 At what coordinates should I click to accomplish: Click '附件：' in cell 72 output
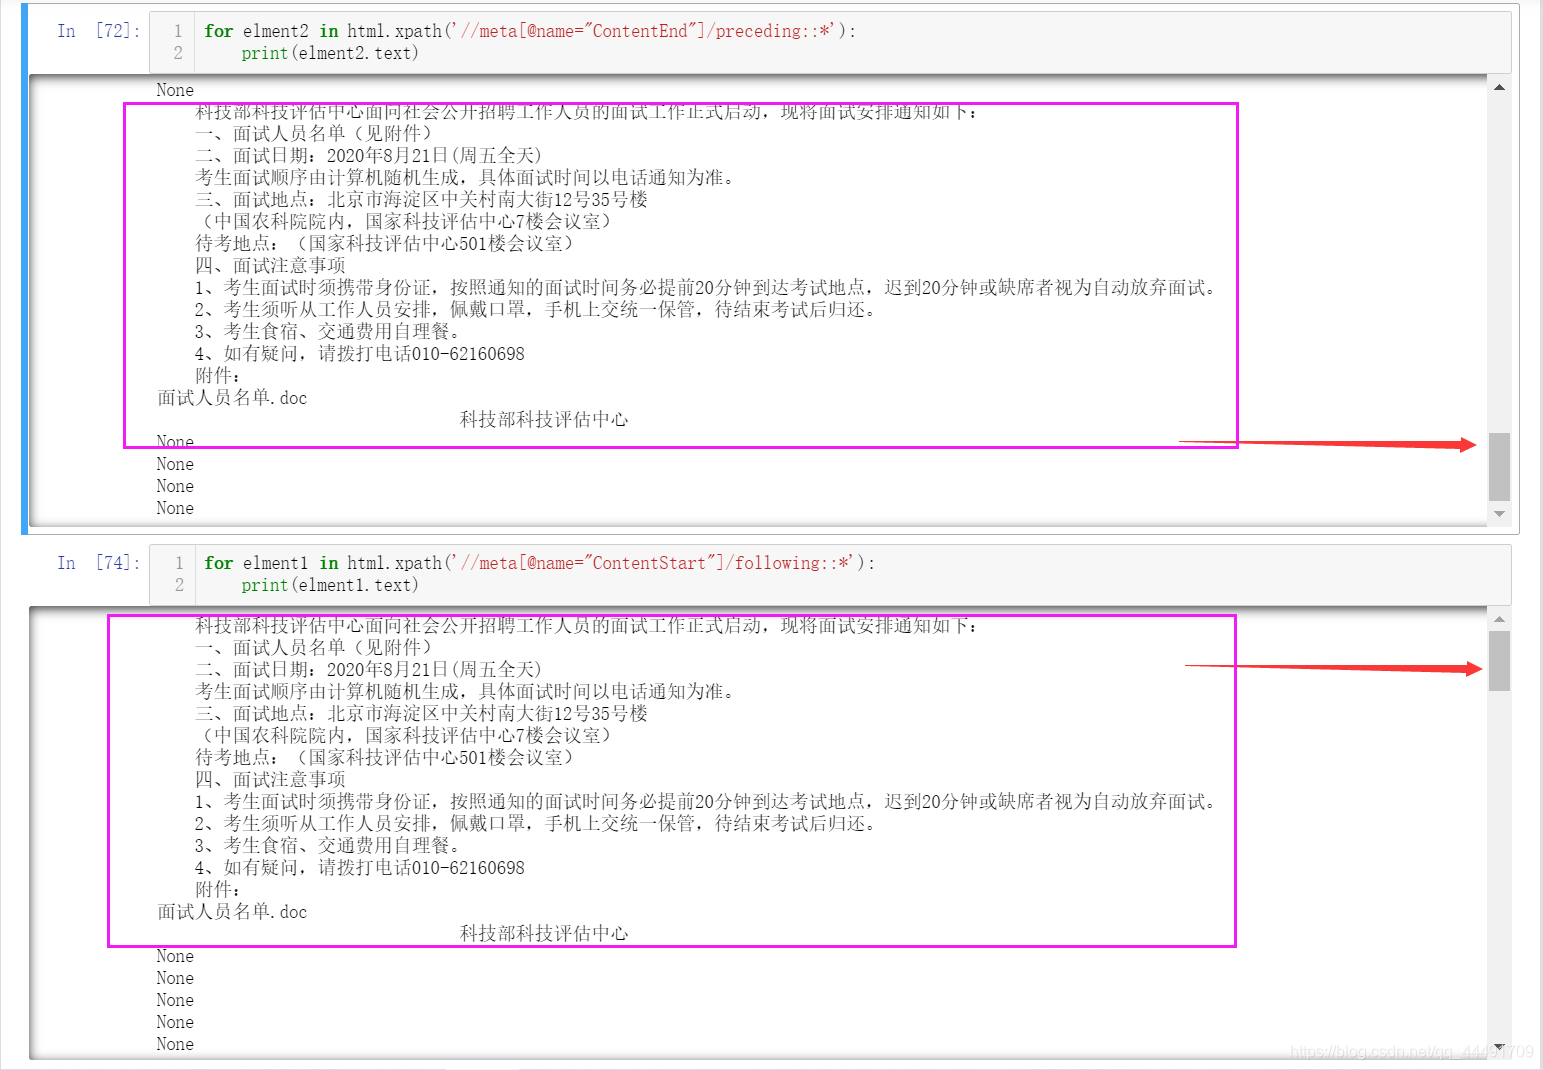pyautogui.click(x=218, y=375)
